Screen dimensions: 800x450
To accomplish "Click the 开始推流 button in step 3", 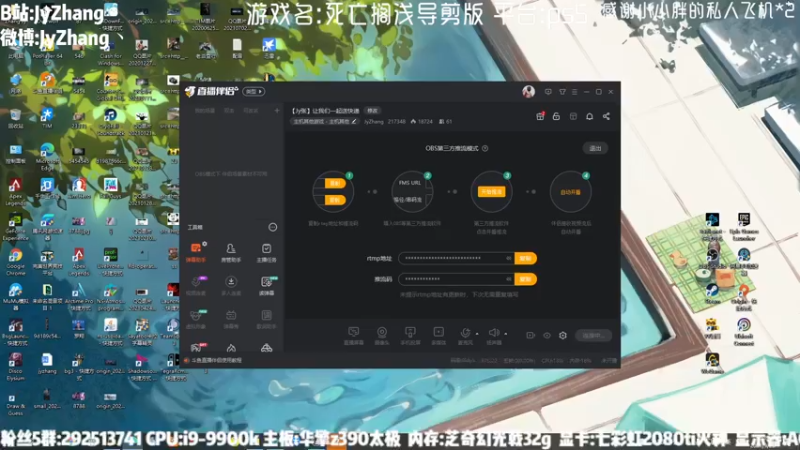I will click(491, 192).
